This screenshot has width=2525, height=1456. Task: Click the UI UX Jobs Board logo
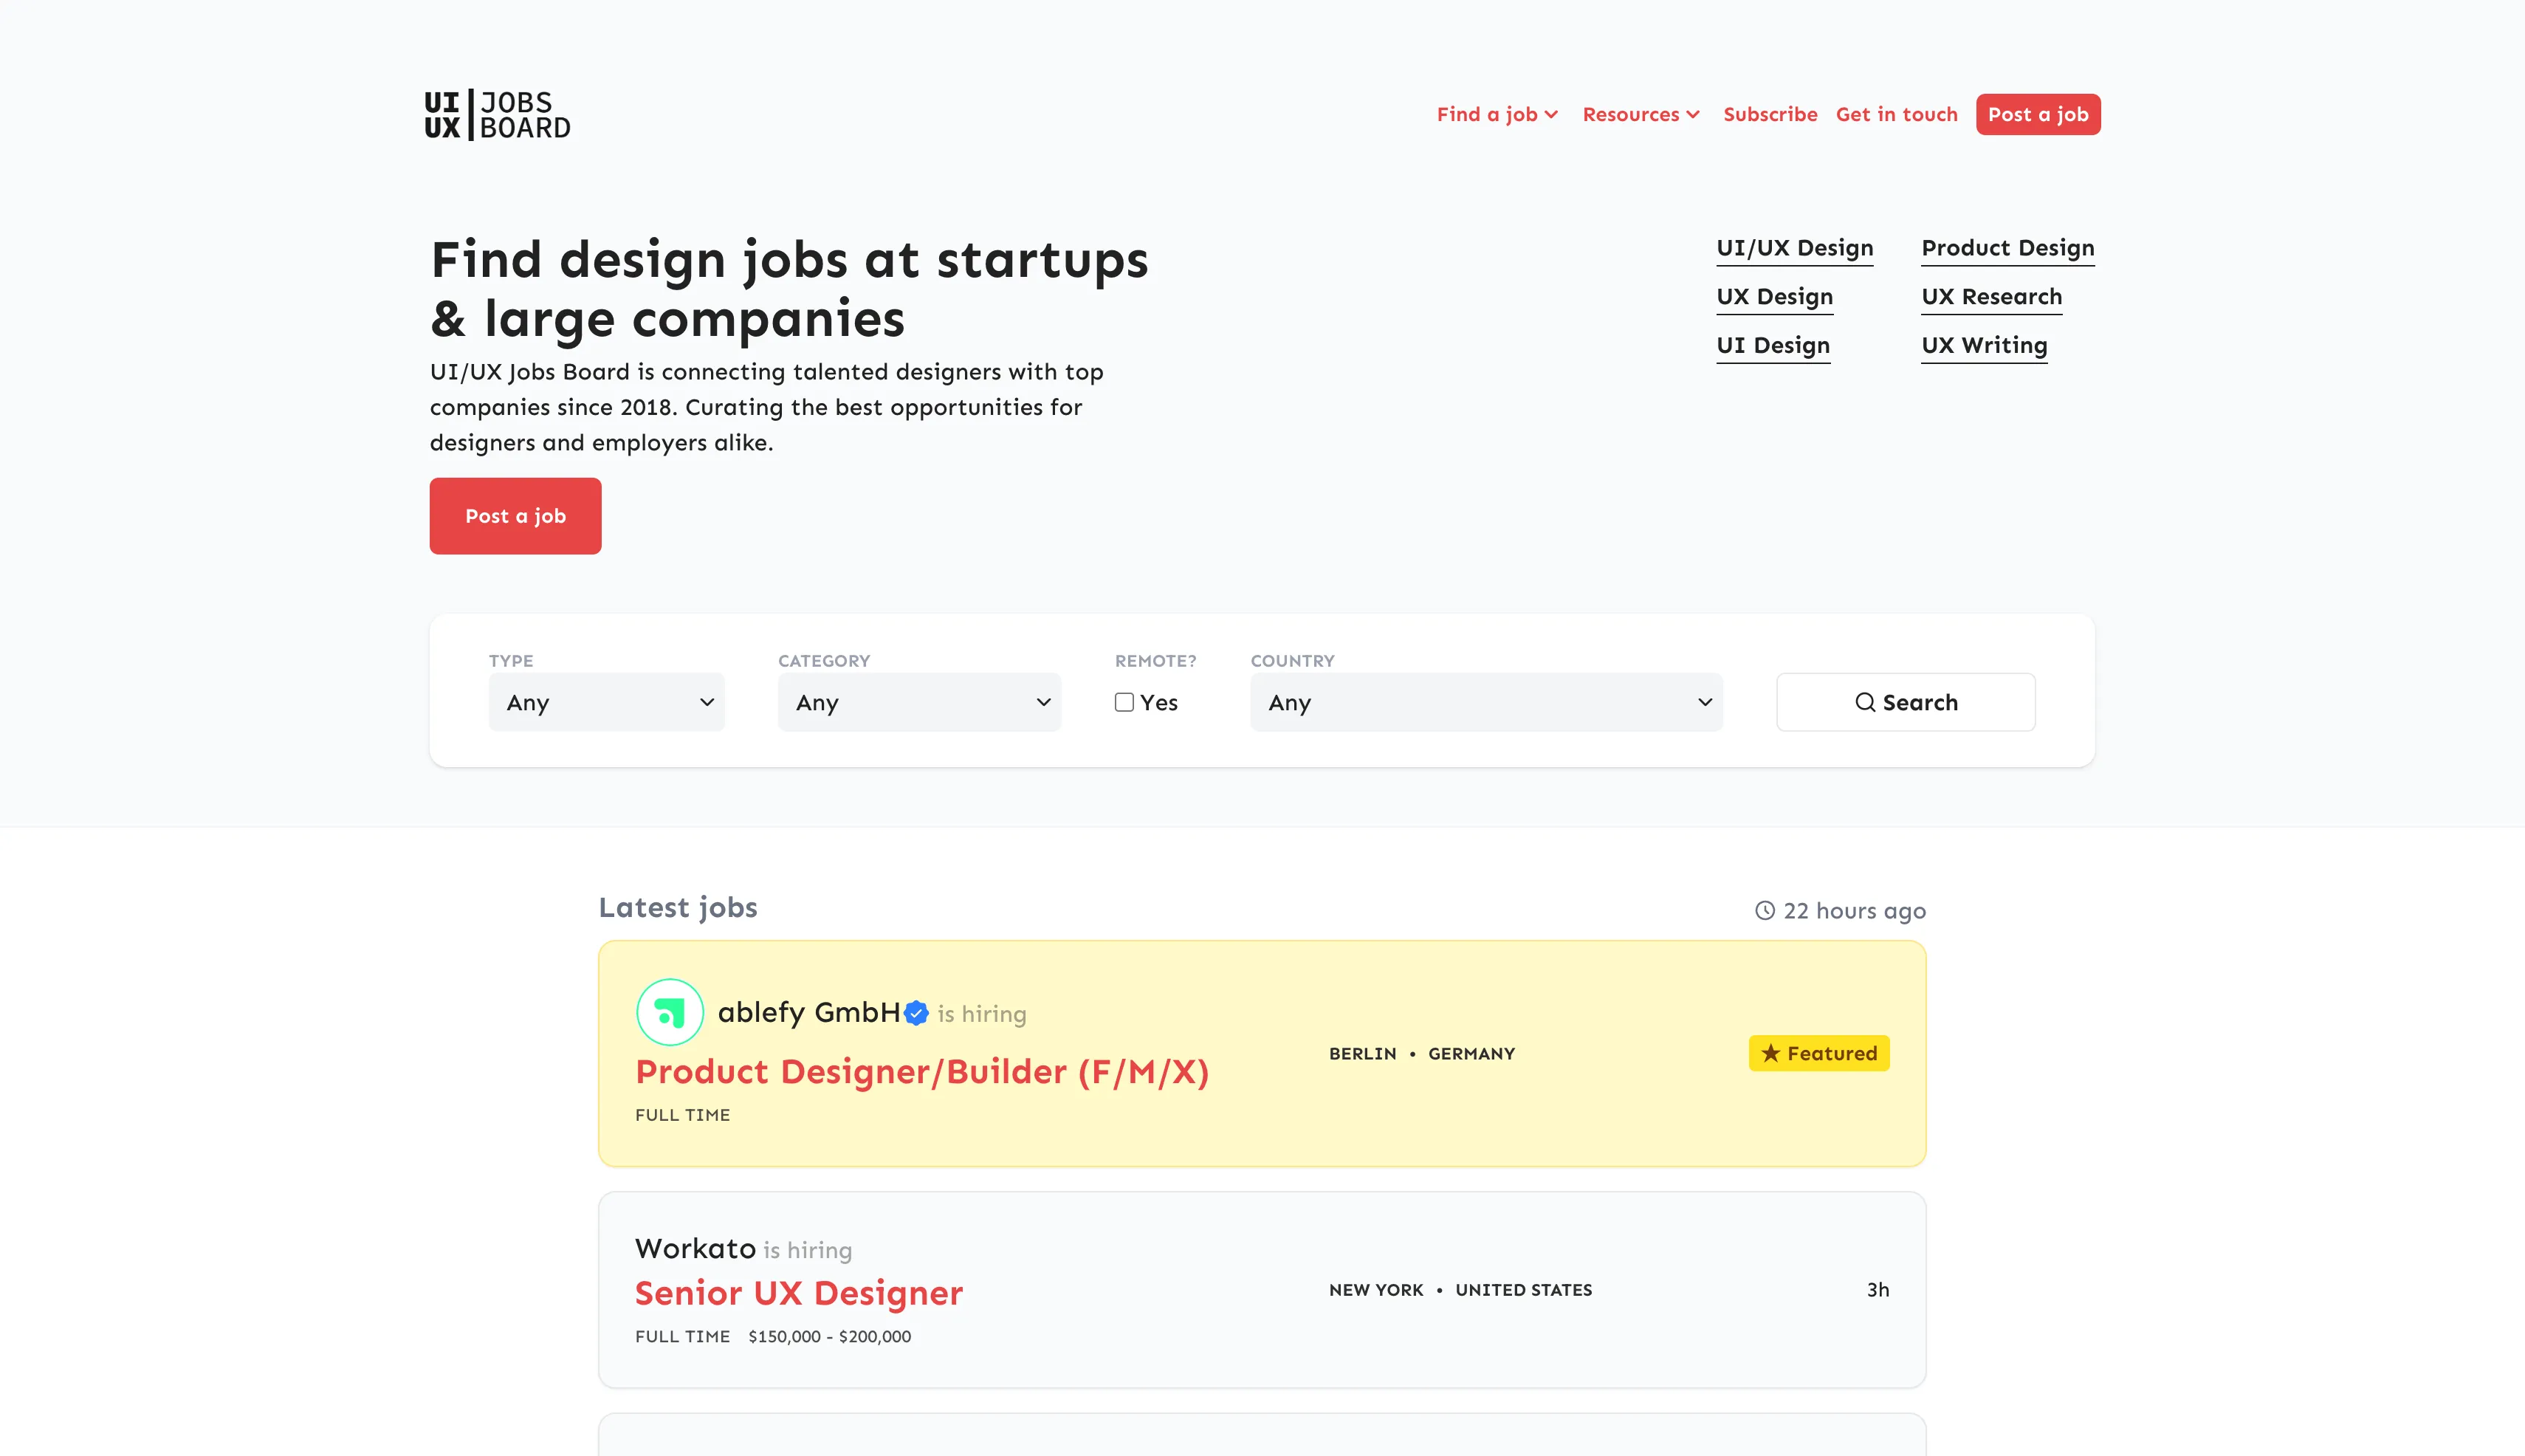(497, 115)
